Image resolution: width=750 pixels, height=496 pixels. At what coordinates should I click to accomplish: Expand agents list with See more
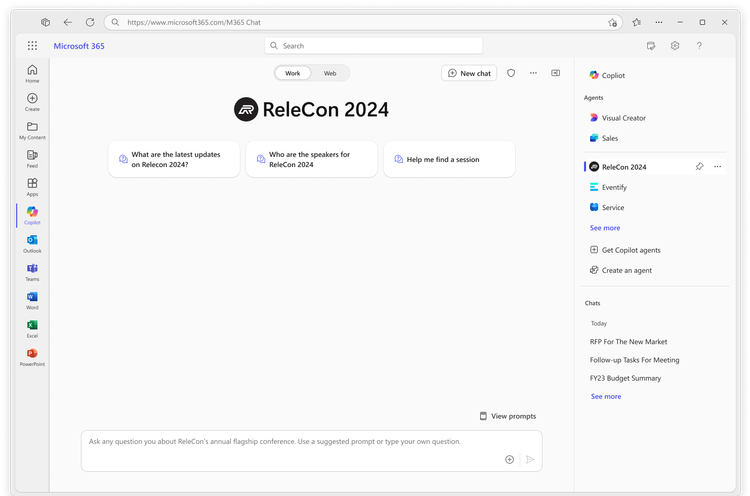(605, 228)
